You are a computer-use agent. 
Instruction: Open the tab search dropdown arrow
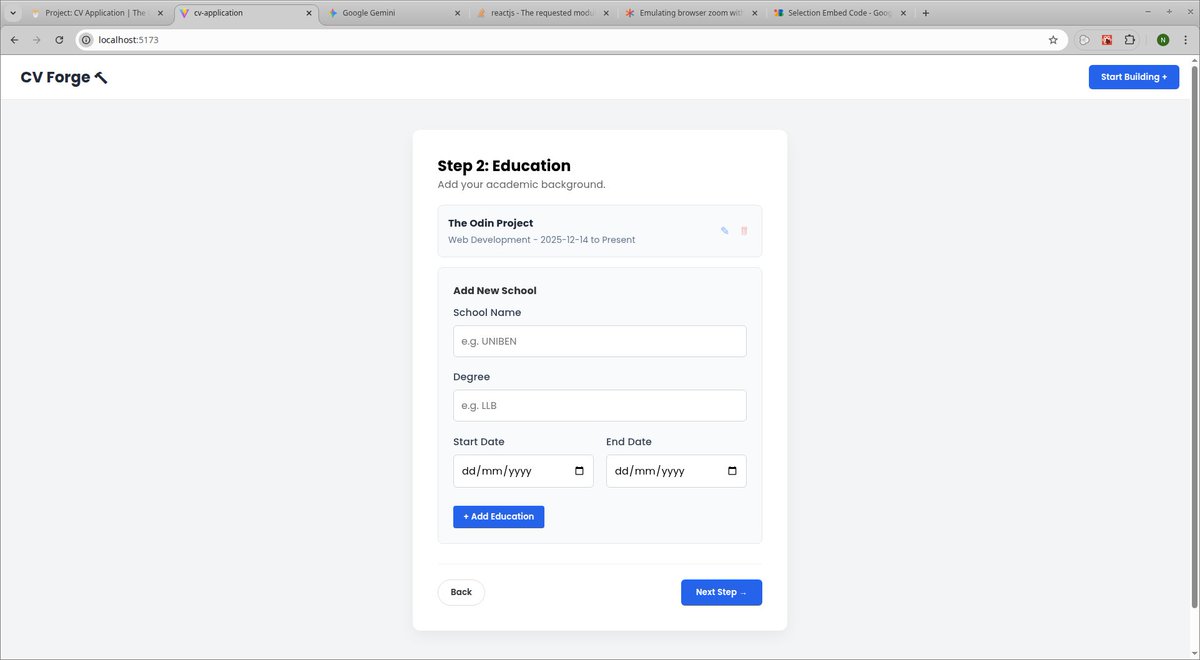point(12,12)
